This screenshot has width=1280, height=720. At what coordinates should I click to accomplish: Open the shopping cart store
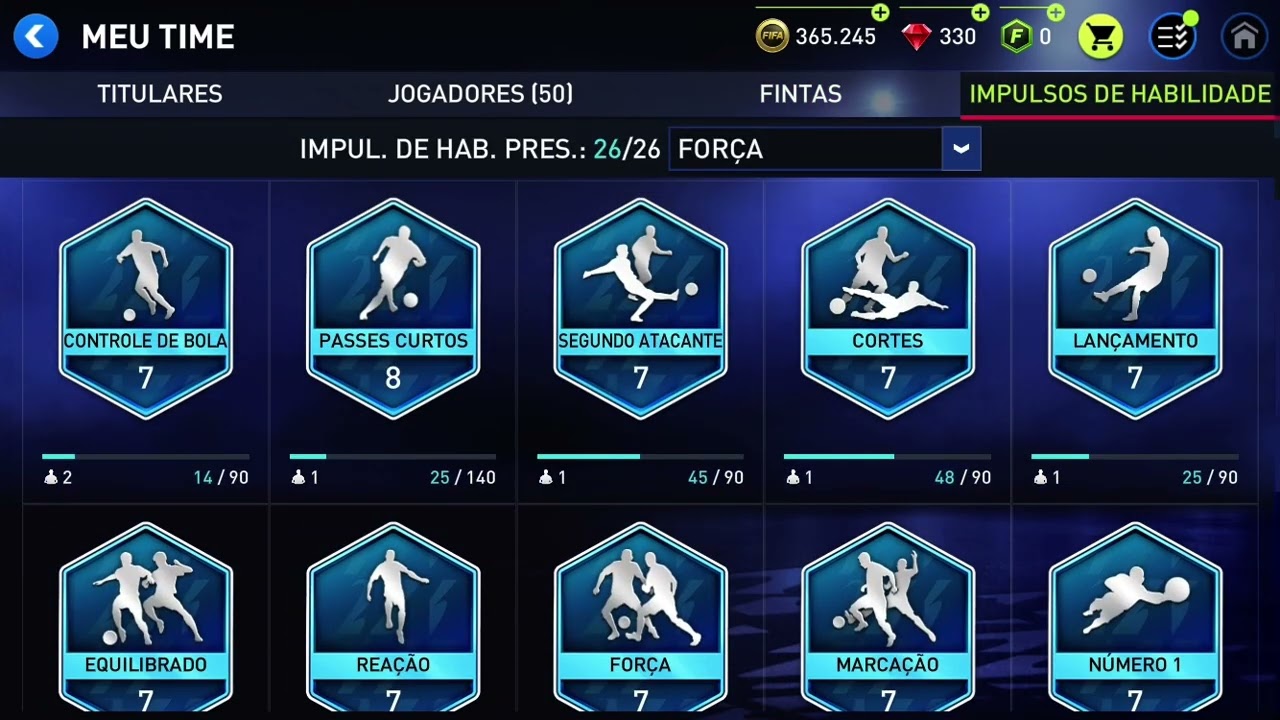point(1100,37)
